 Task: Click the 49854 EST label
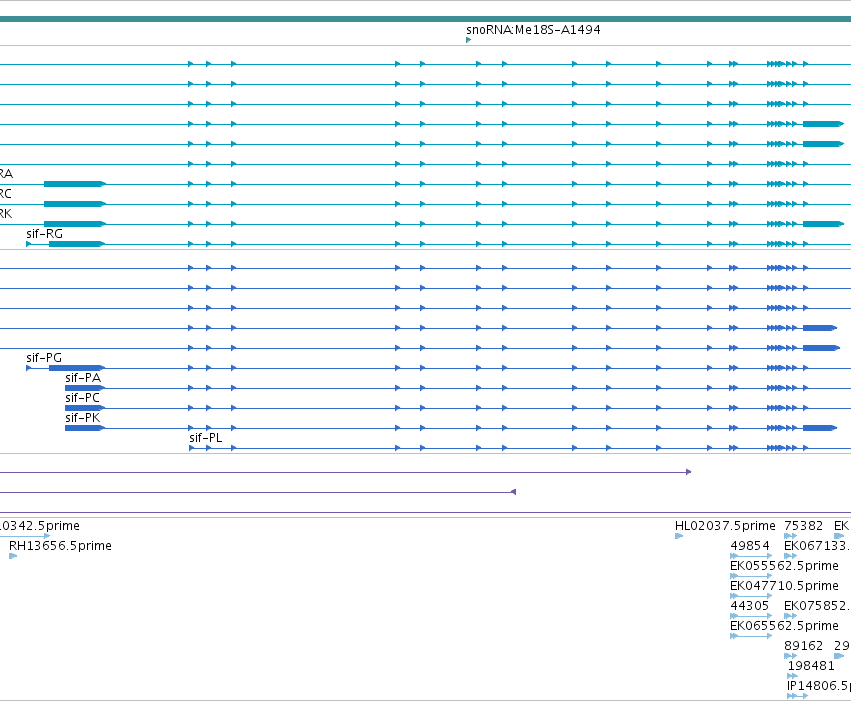(750, 546)
